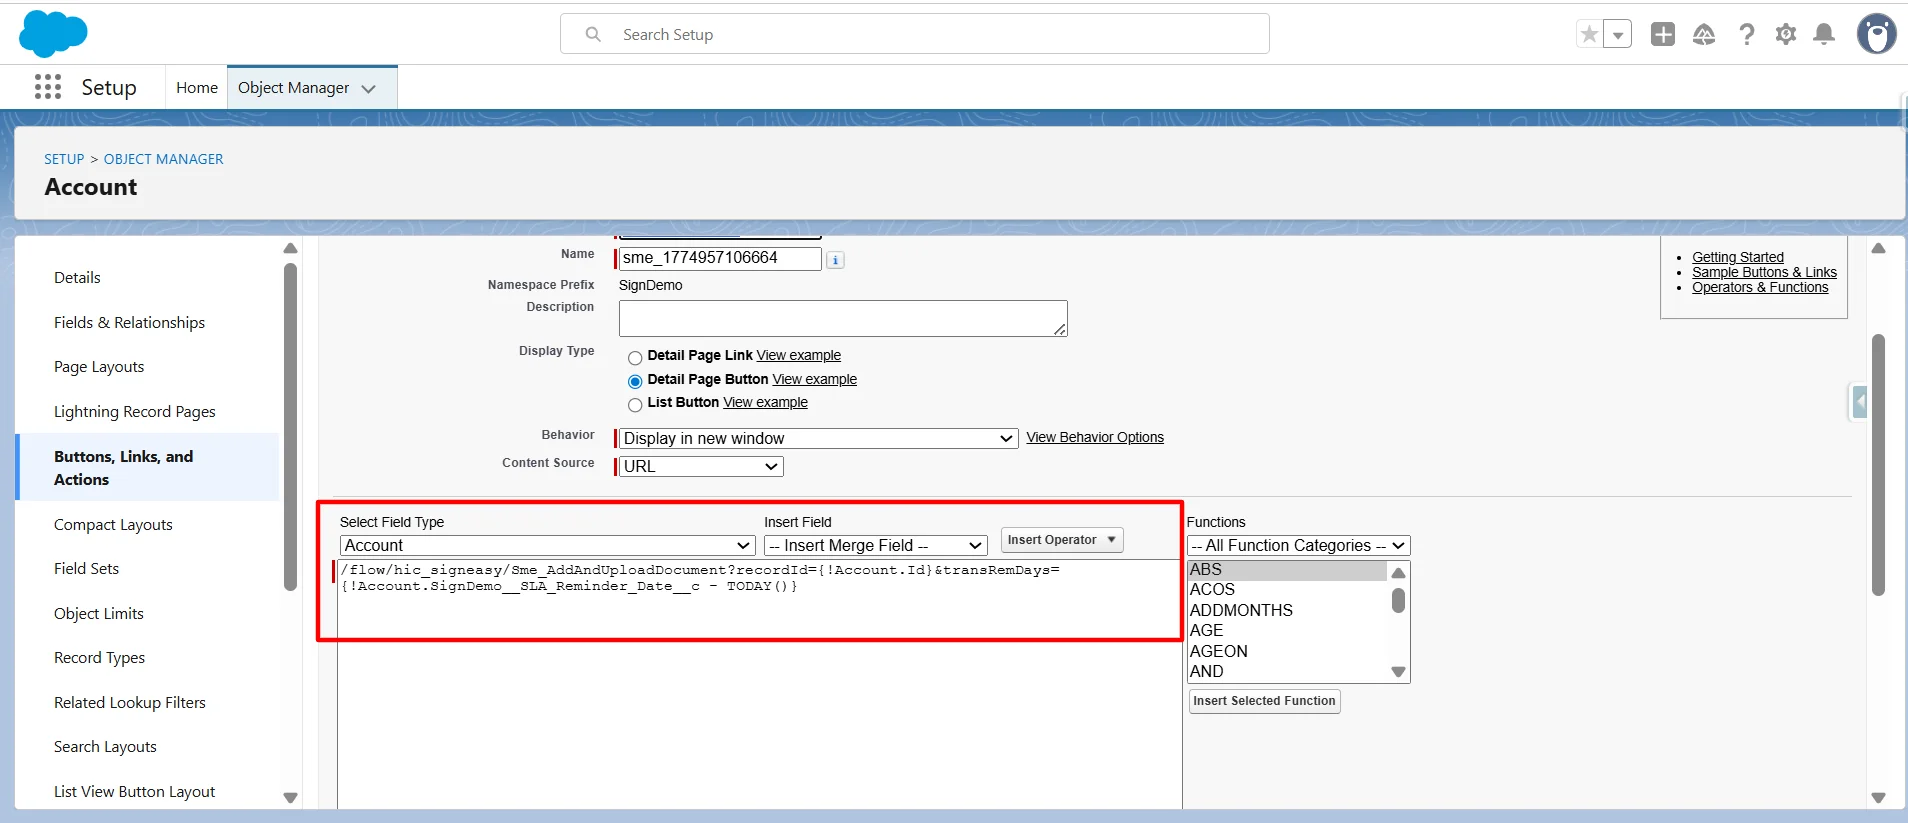The image size is (1908, 823).
Task: Open the Help question mark icon
Action: click(1746, 34)
